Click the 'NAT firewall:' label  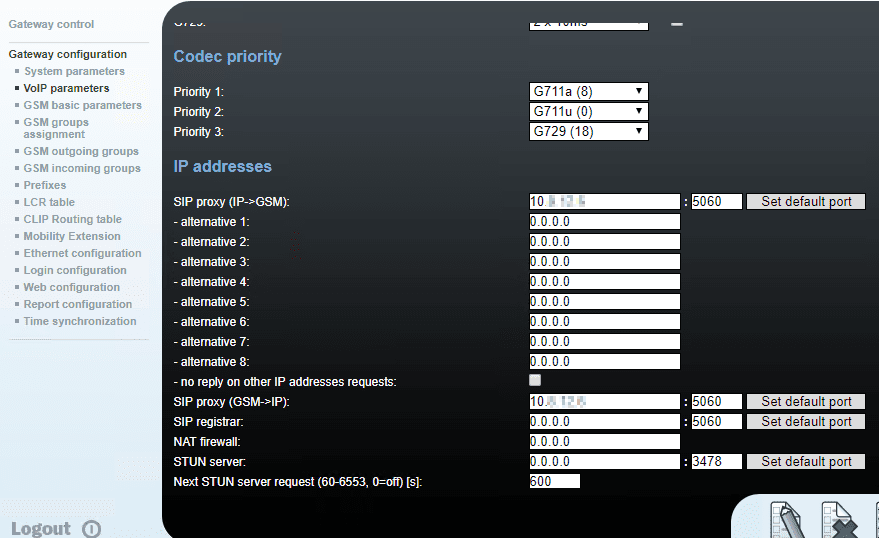(207, 442)
